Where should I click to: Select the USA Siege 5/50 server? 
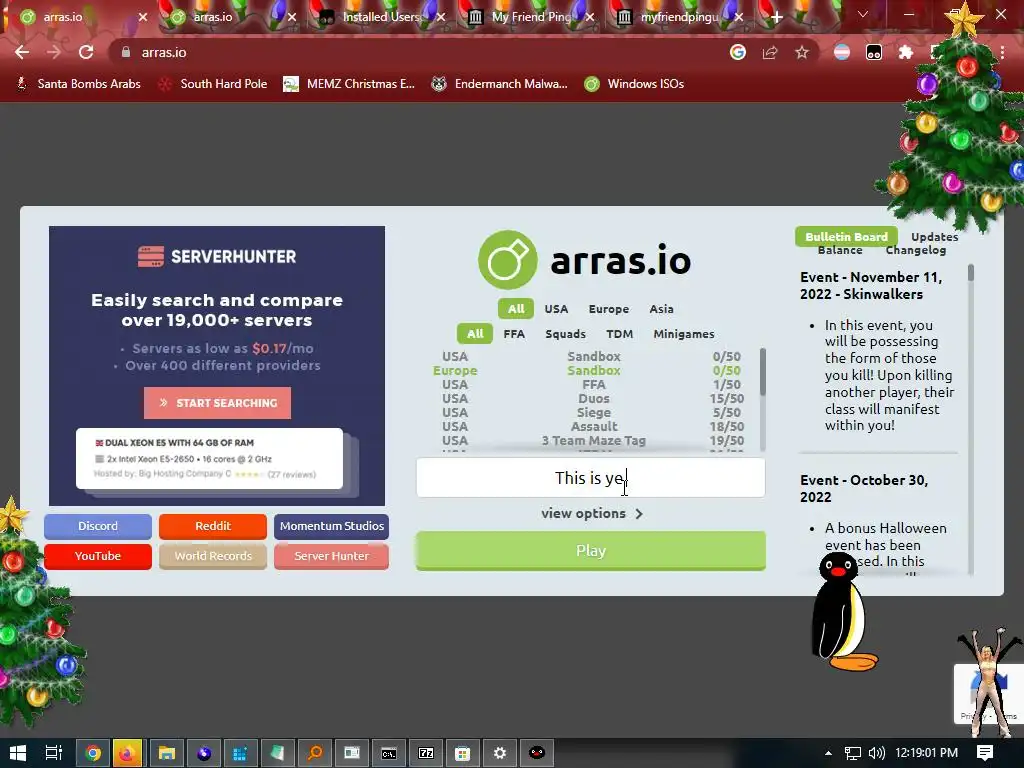pyautogui.click(x=591, y=413)
